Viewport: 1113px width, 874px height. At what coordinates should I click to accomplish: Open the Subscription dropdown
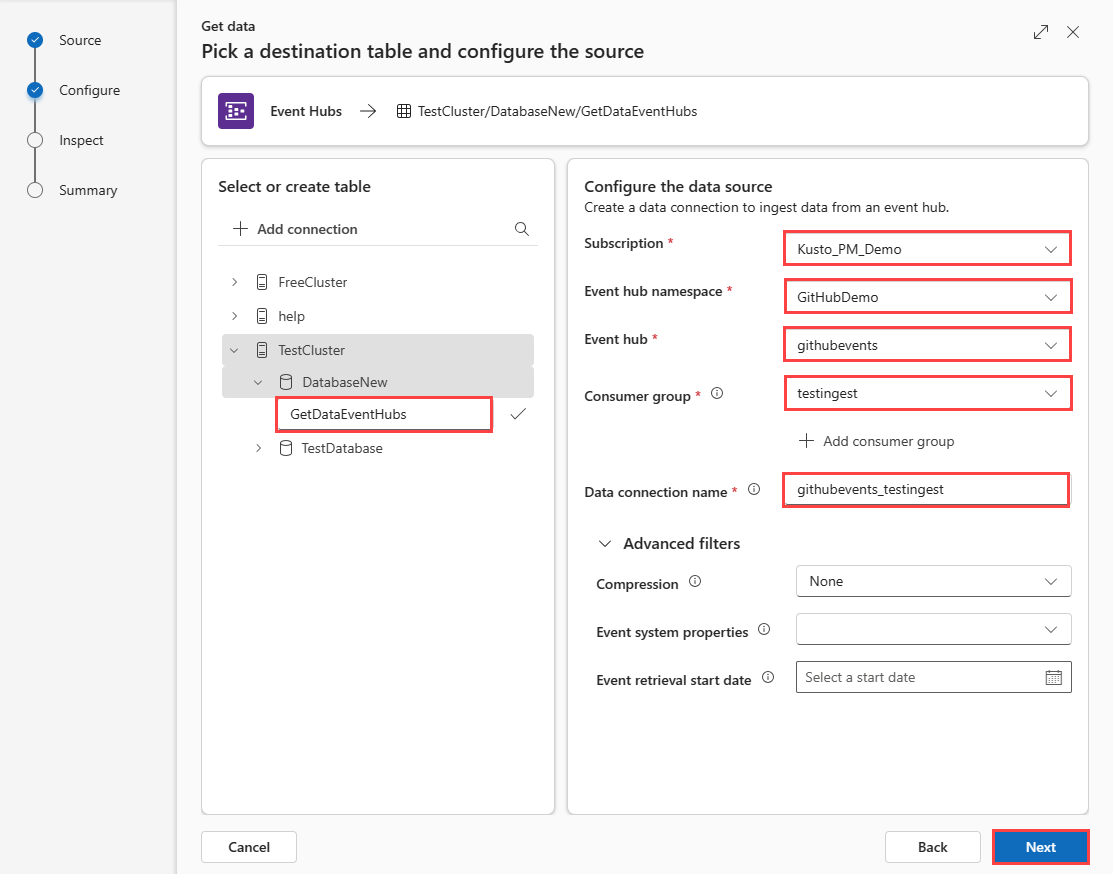pyautogui.click(x=926, y=249)
